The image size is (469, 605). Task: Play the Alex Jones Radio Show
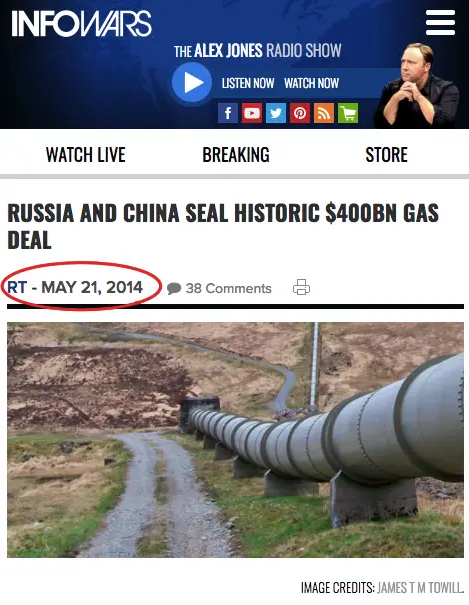pos(192,82)
